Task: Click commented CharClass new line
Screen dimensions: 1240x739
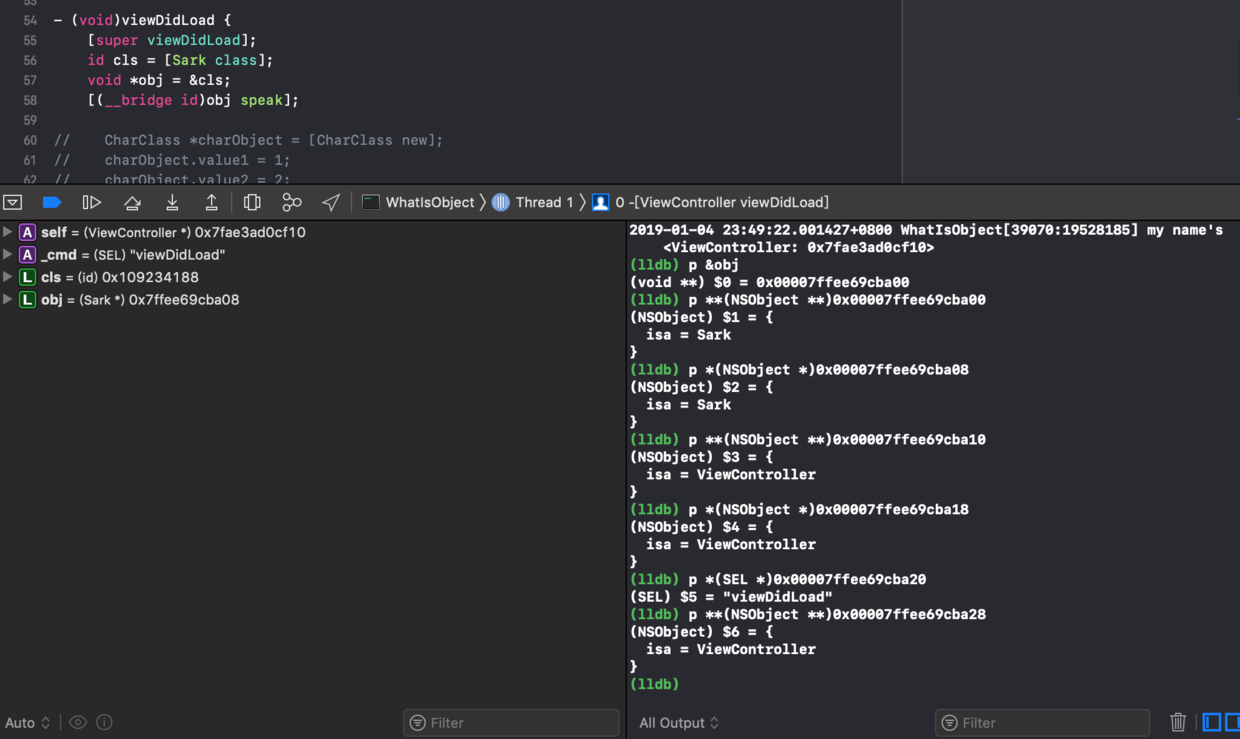Action: point(248,140)
